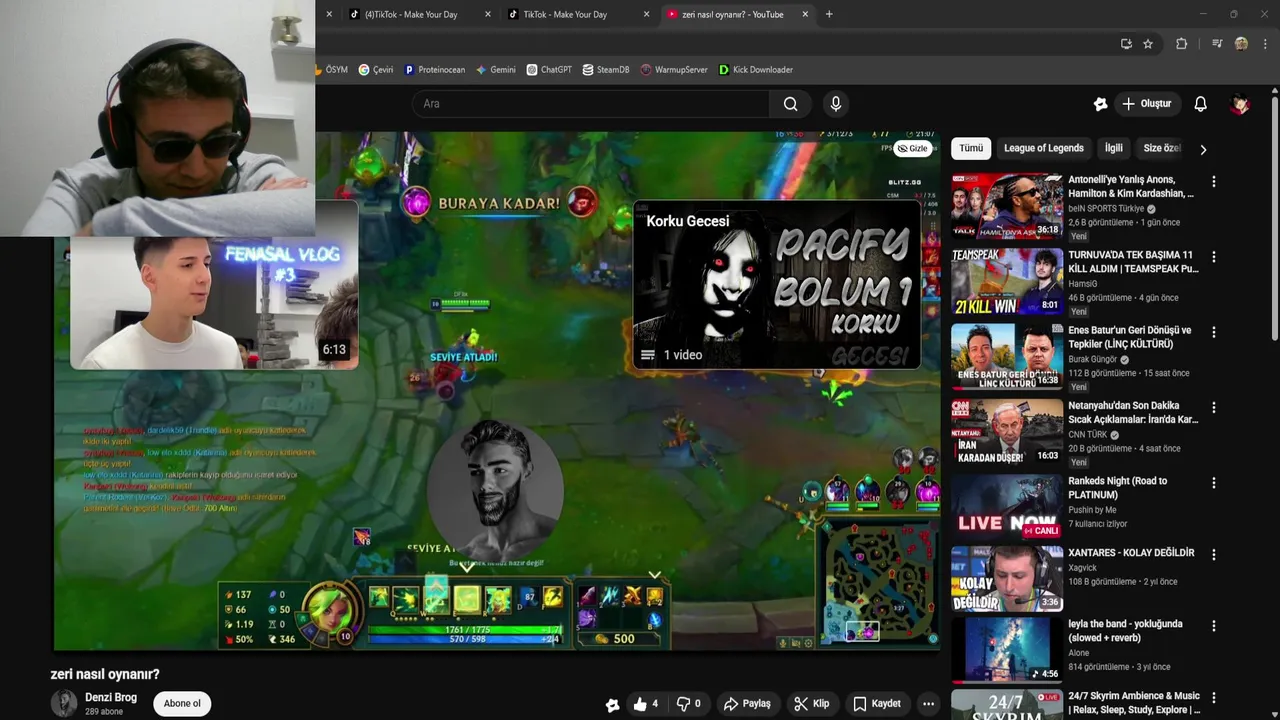Open options menu for Antonelli'ye Yanlış Anons

pyautogui.click(x=1213, y=182)
